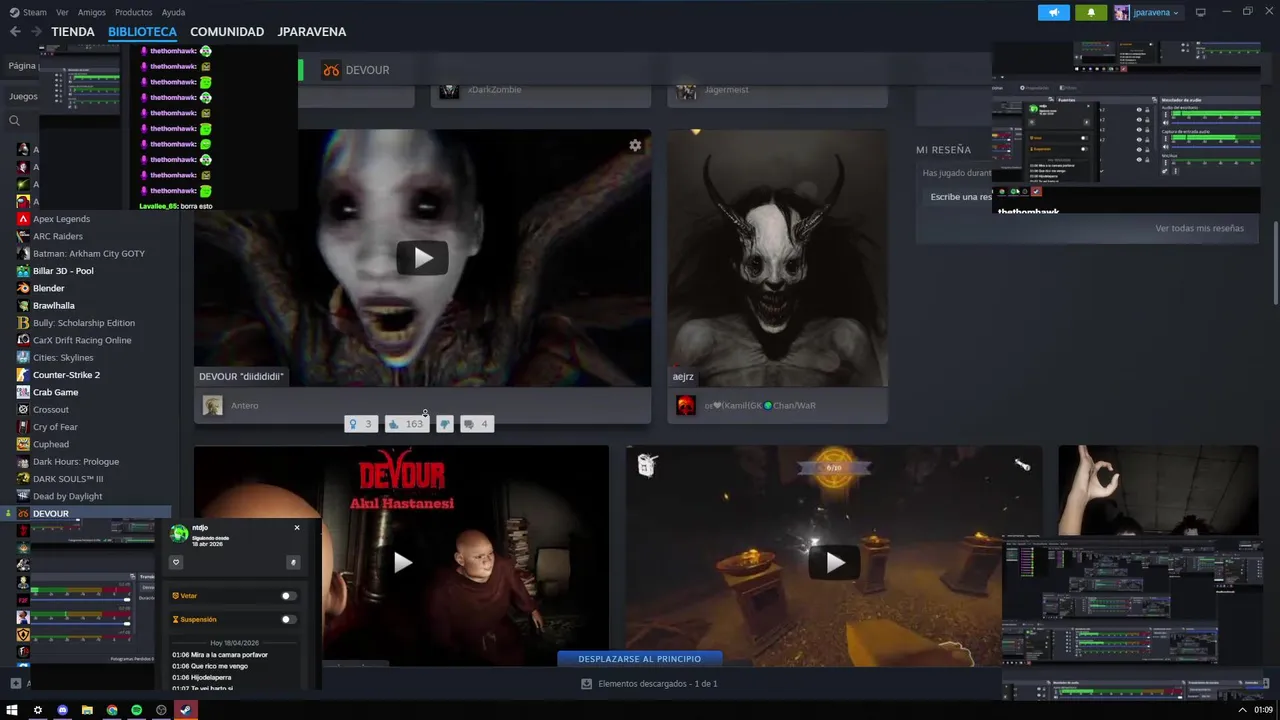Viewport: 1280px width, 720px height.
Task: Go to the TIENDA tab
Action: (73, 32)
